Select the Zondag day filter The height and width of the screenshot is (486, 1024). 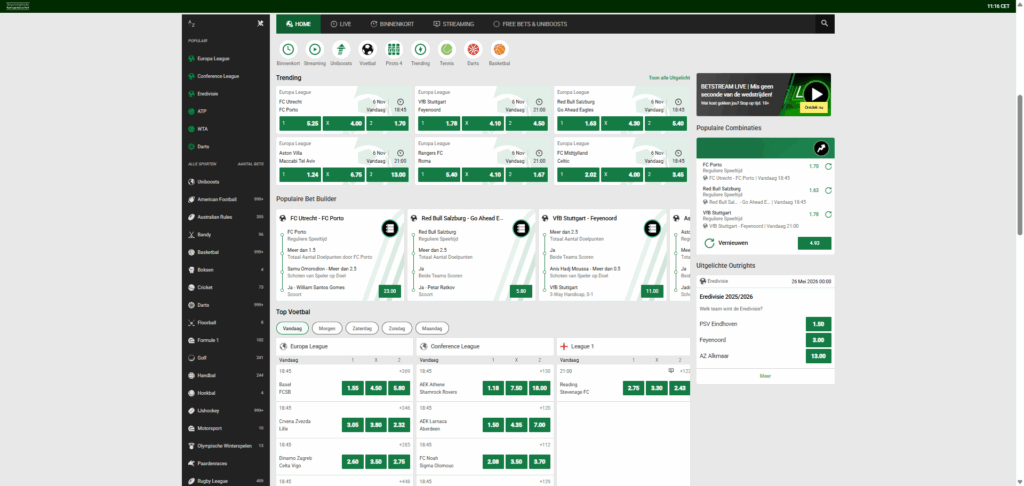(397, 328)
